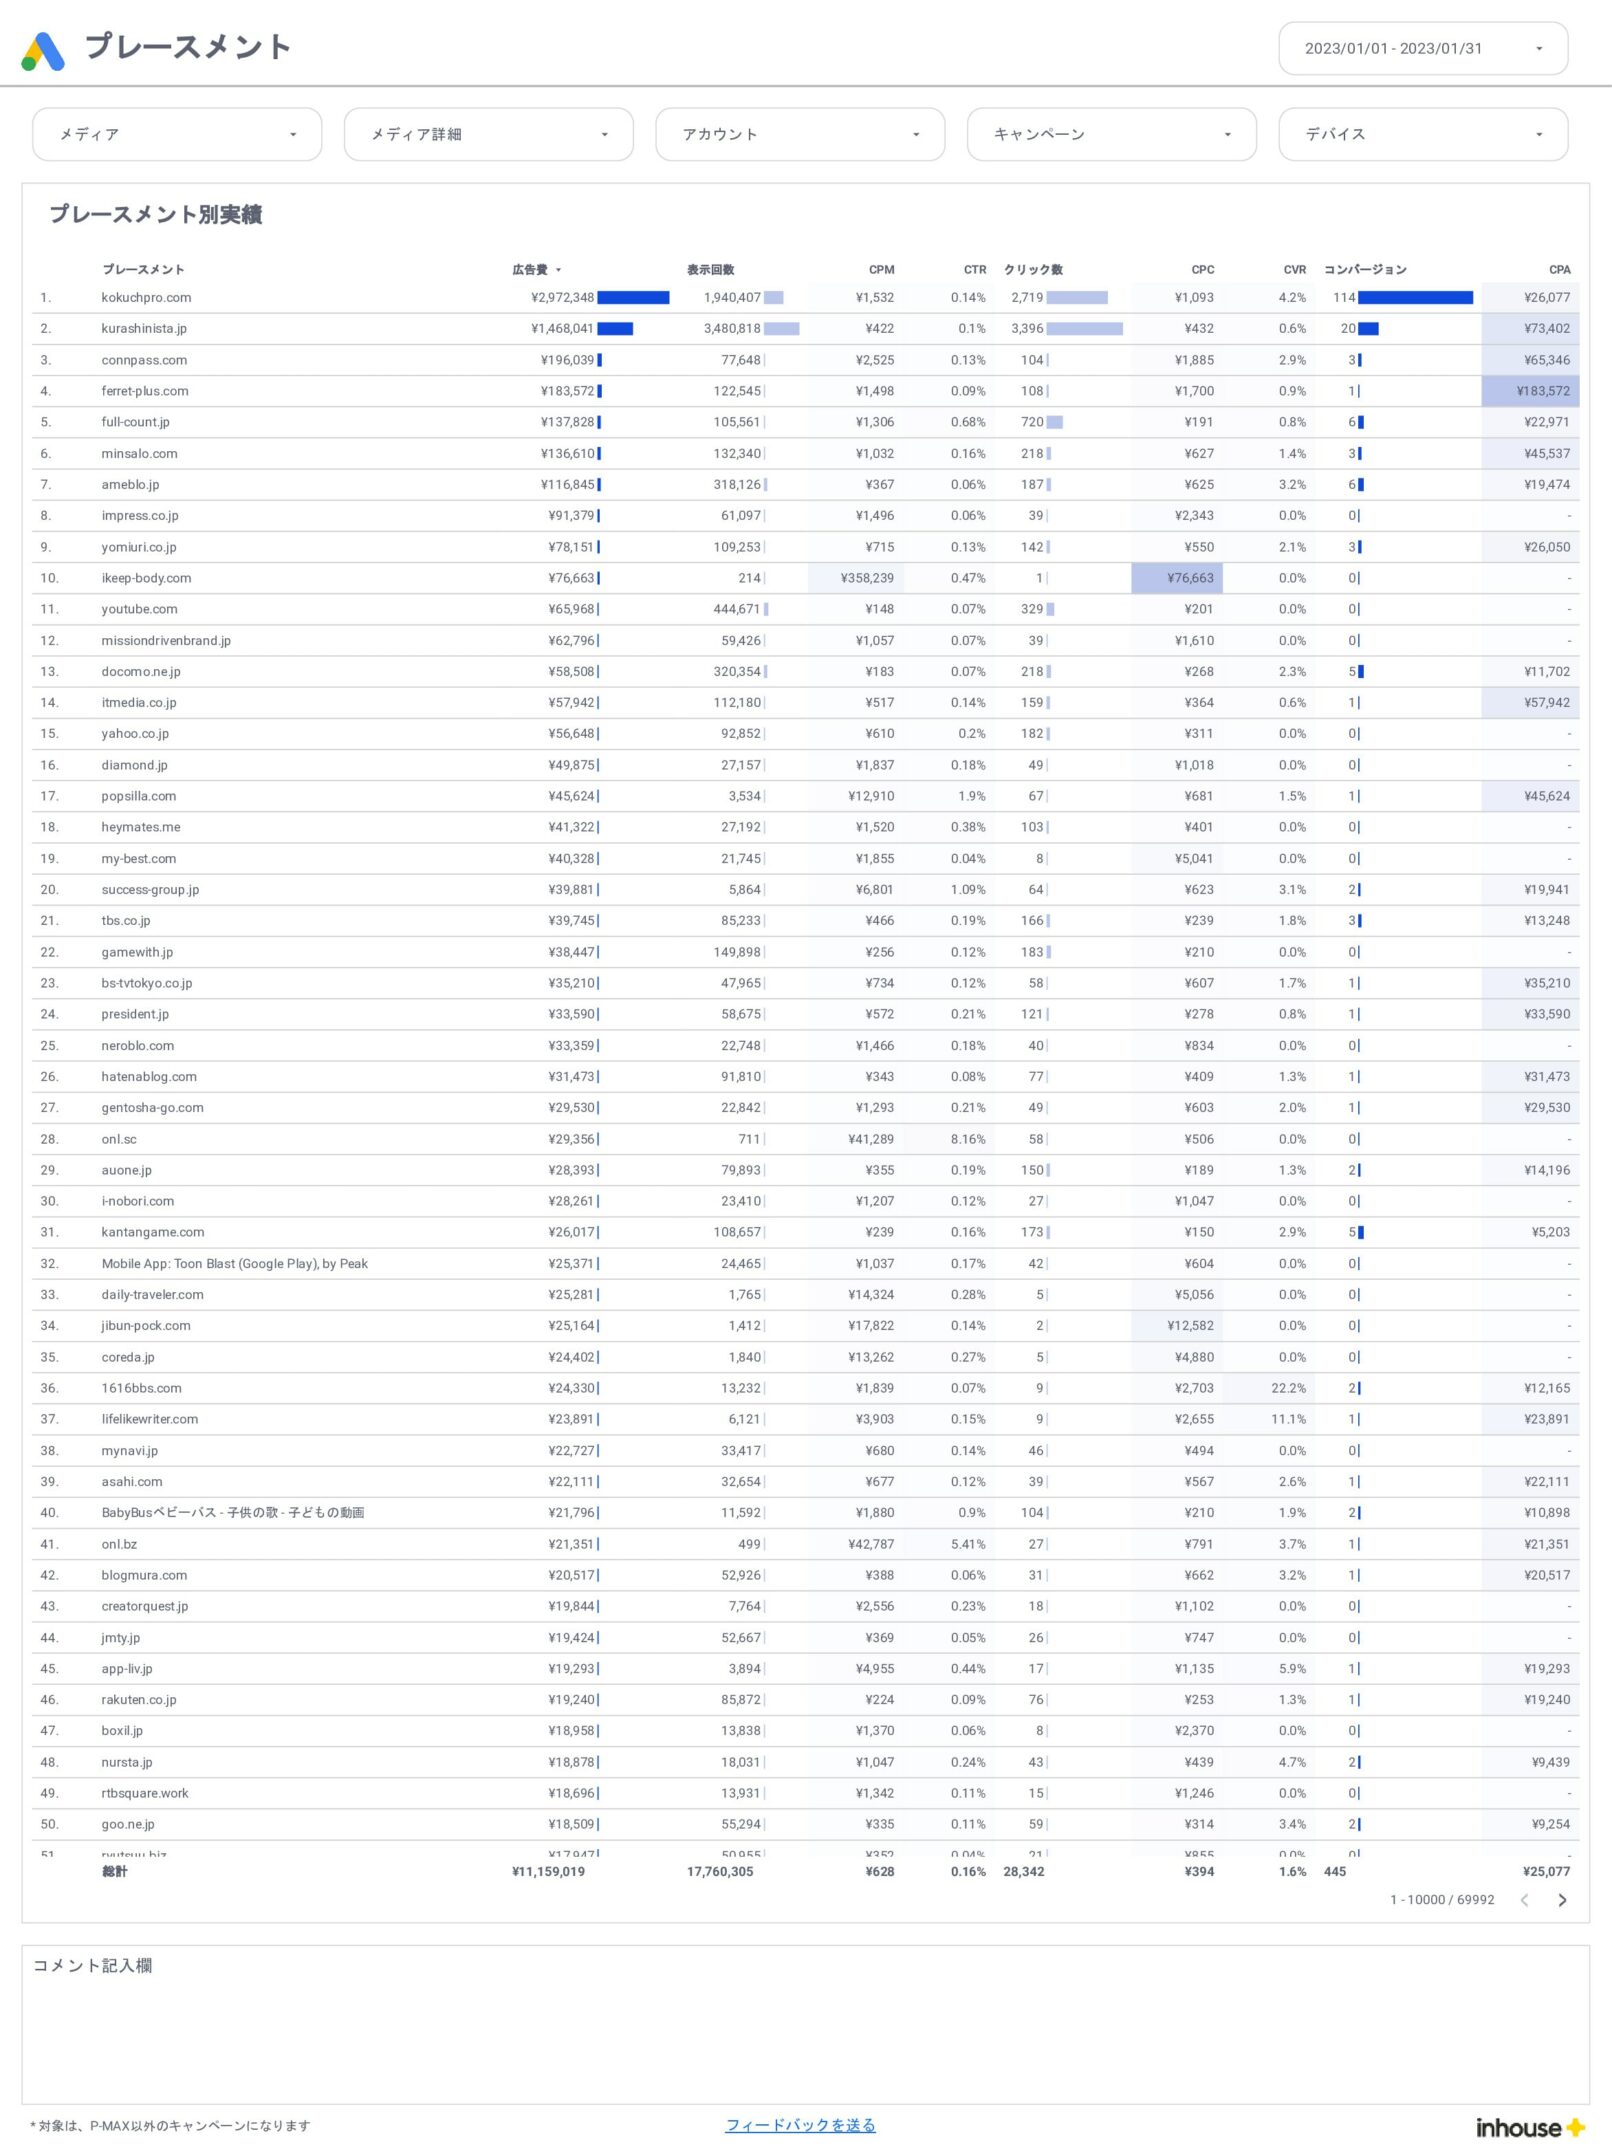Expand the メディア filter dropdown
Image resolution: width=1612 pixels, height=2149 pixels.
pyautogui.click(x=177, y=134)
